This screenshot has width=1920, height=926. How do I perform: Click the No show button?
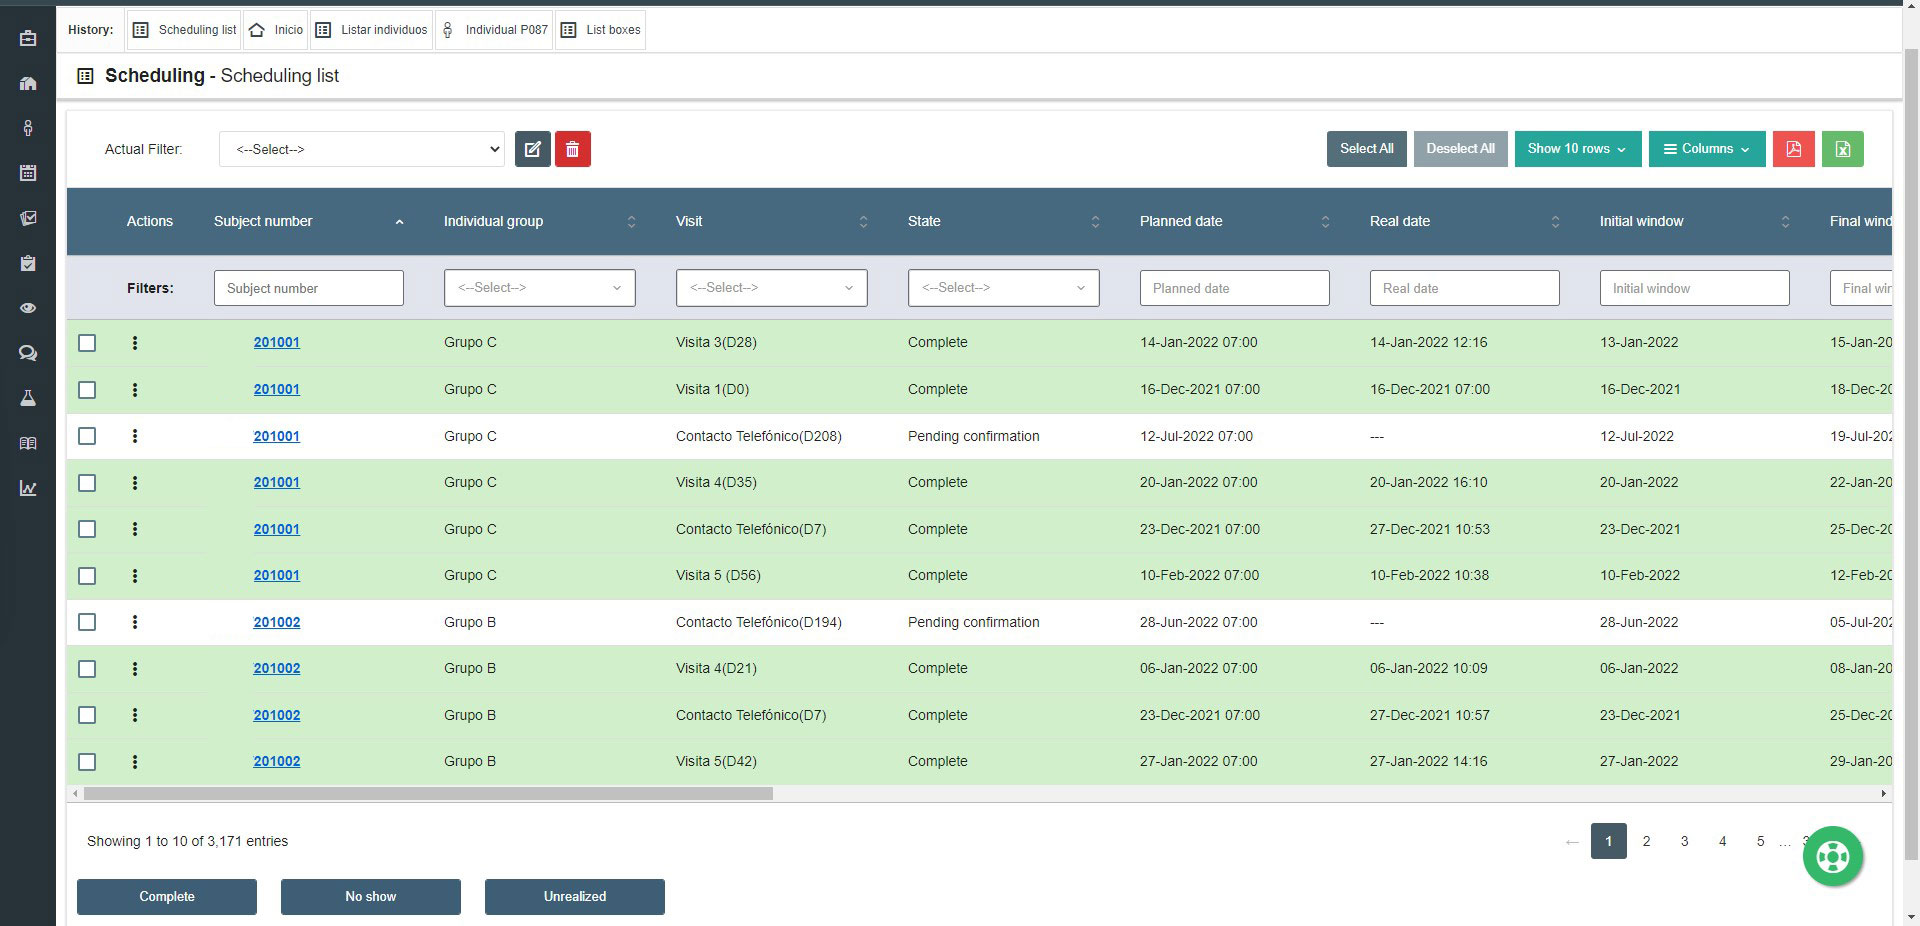(x=371, y=897)
